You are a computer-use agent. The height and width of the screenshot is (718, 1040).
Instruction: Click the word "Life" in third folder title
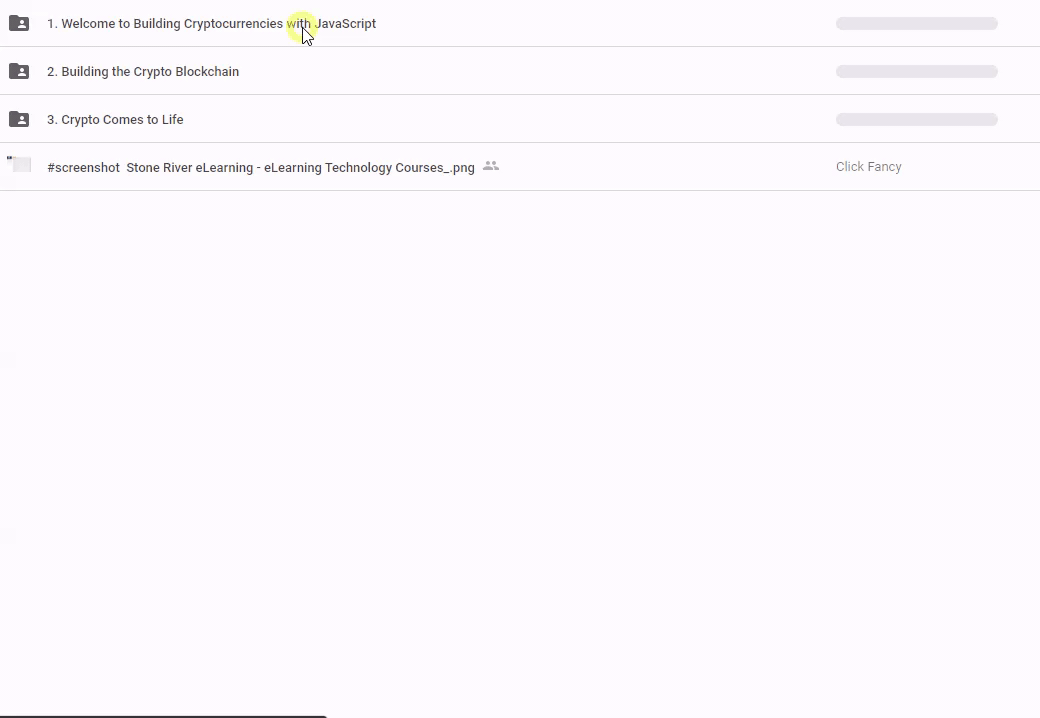(x=172, y=120)
